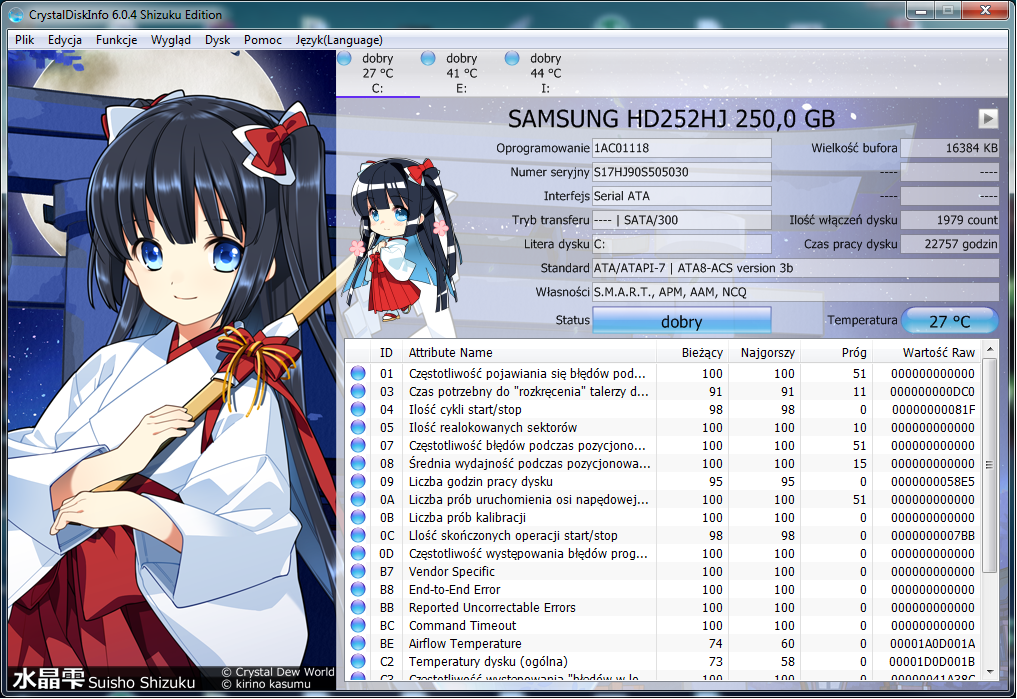Click the 27 °C temperature button
This screenshot has height=699, width=1017.
(950, 321)
